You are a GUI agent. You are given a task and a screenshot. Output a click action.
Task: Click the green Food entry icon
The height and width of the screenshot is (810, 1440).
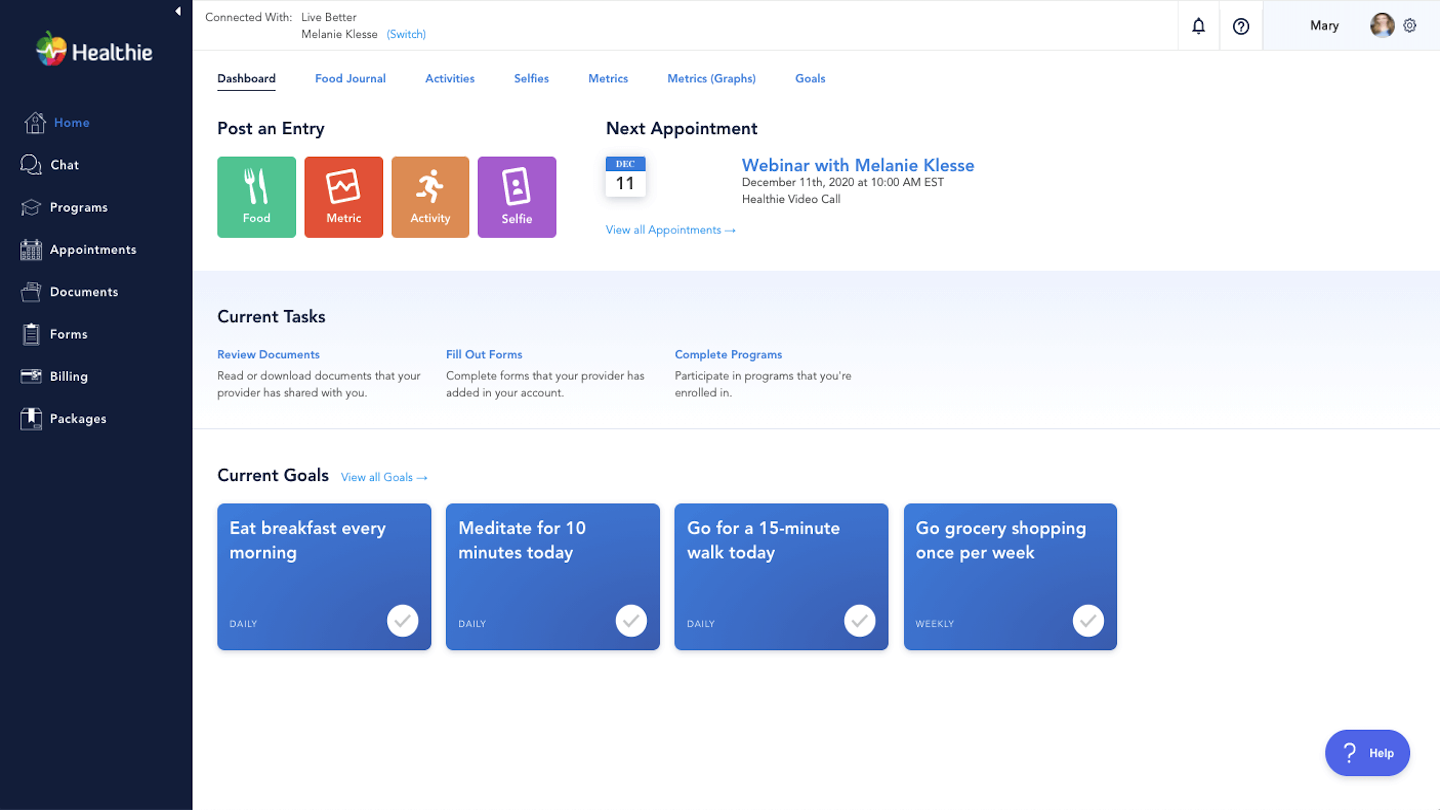pyautogui.click(x=256, y=196)
